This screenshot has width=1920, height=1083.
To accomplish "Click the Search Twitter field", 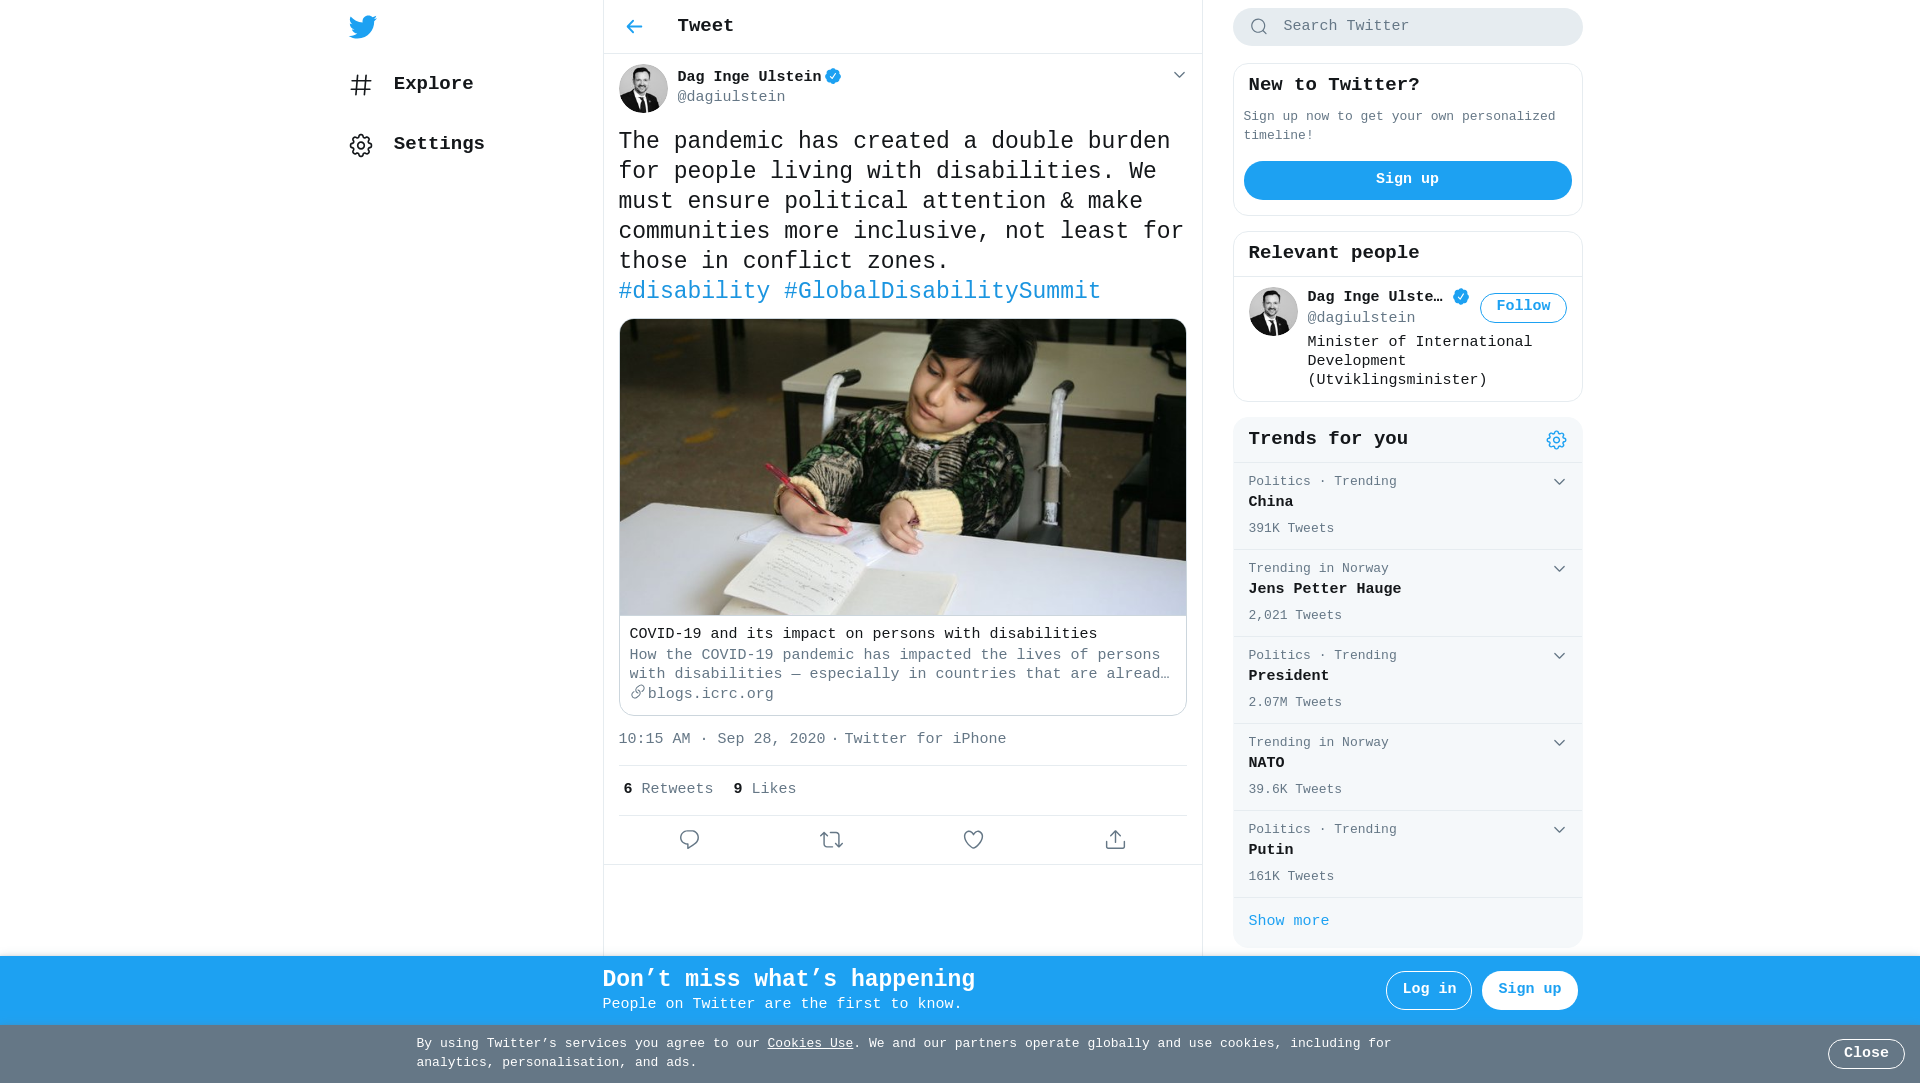I will point(1420,27).
